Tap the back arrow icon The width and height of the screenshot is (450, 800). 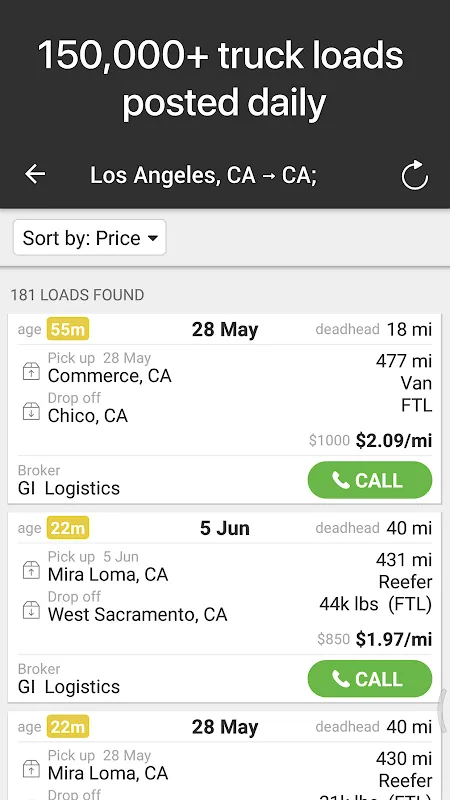[35, 174]
